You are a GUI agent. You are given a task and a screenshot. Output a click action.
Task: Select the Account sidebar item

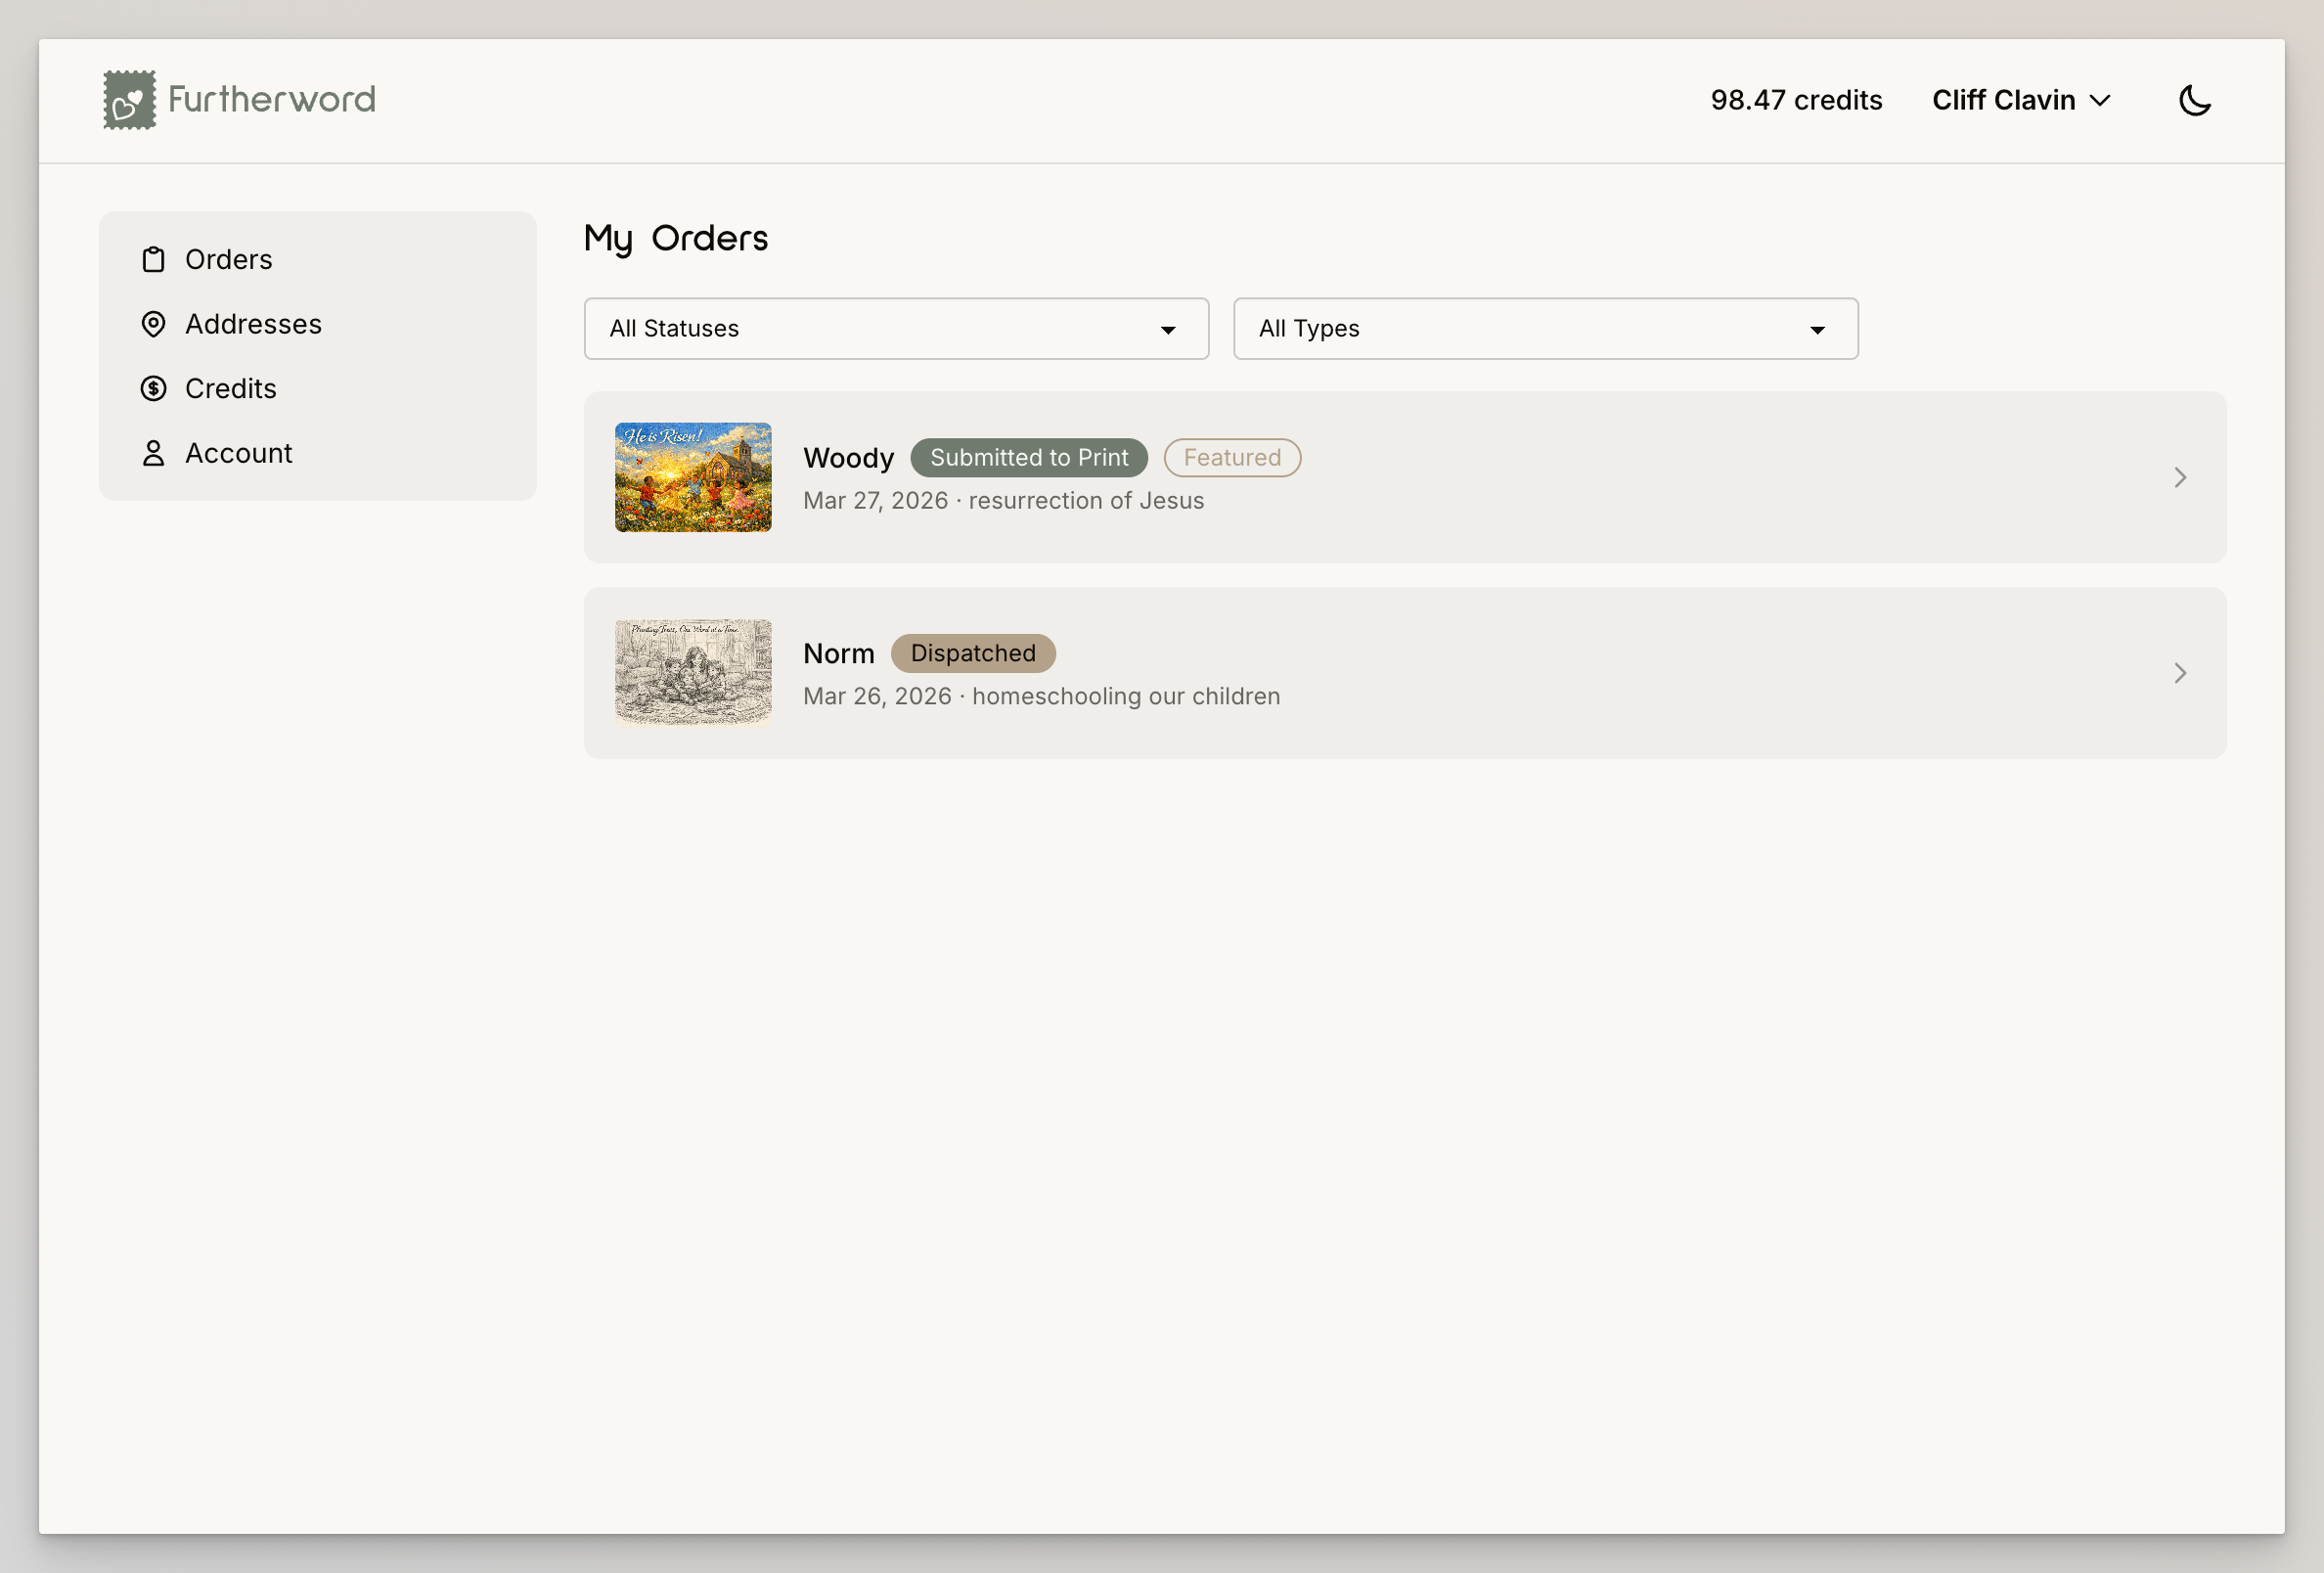tap(239, 453)
